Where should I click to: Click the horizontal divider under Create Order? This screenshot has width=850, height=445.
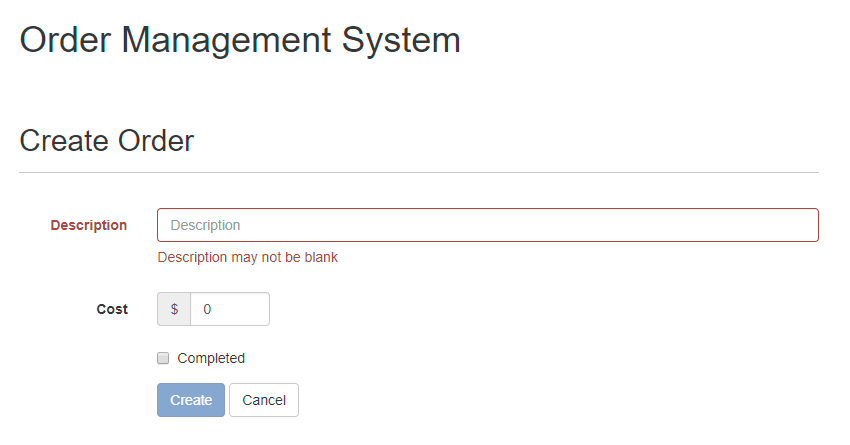419,172
